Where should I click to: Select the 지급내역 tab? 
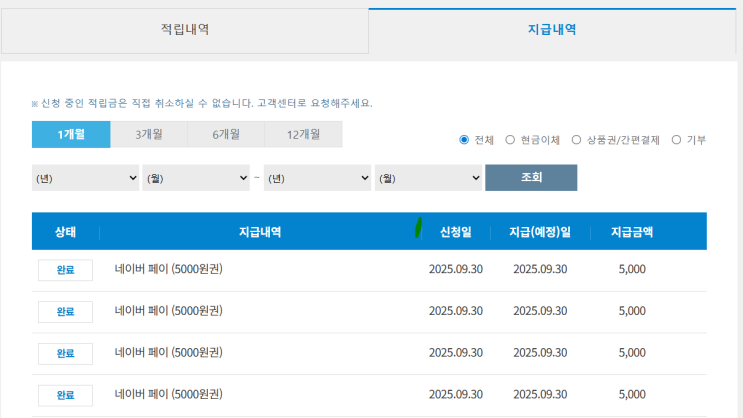click(x=552, y=30)
